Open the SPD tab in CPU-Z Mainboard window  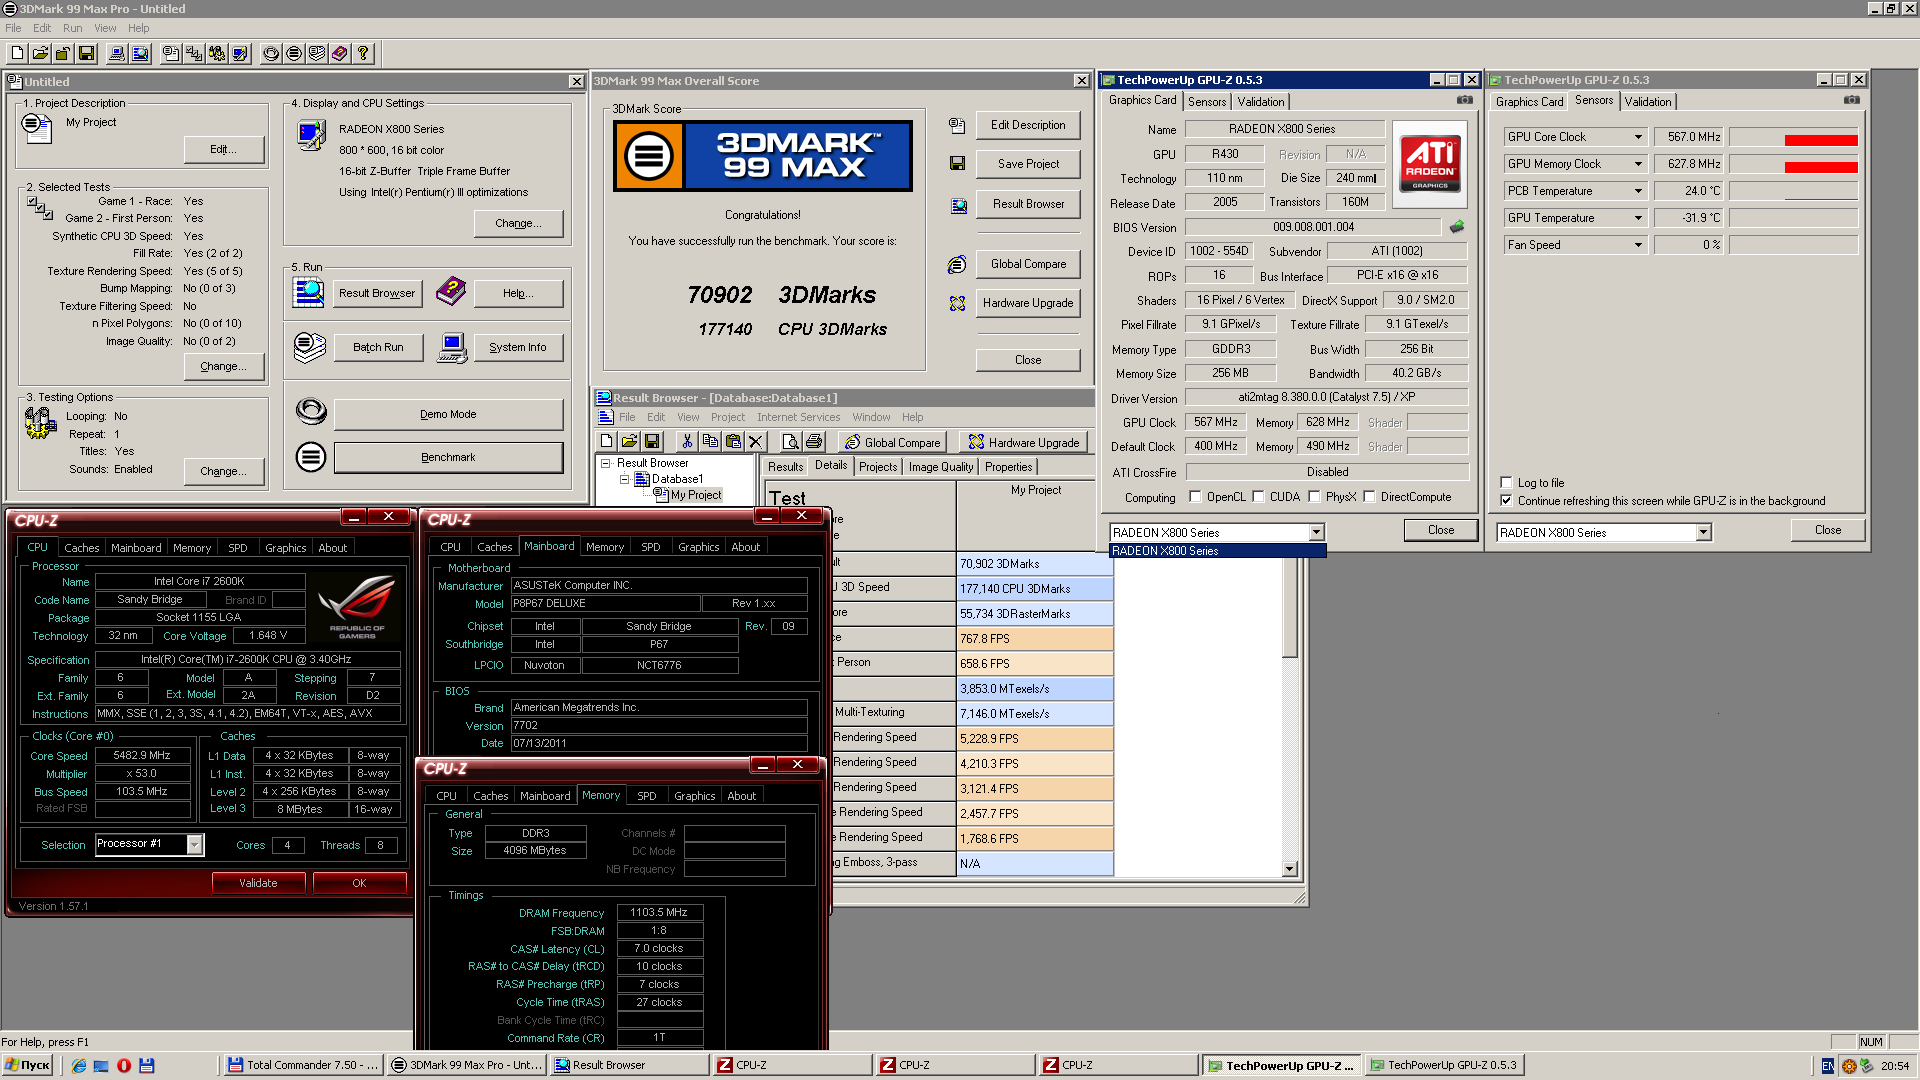[651, 547]
